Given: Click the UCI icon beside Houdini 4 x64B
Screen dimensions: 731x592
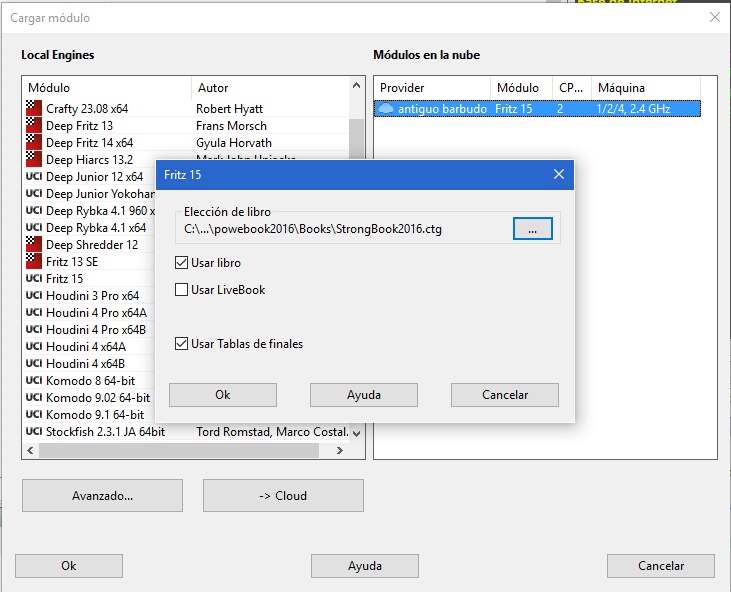Looking at the screenshot, I should coord(34,363).
